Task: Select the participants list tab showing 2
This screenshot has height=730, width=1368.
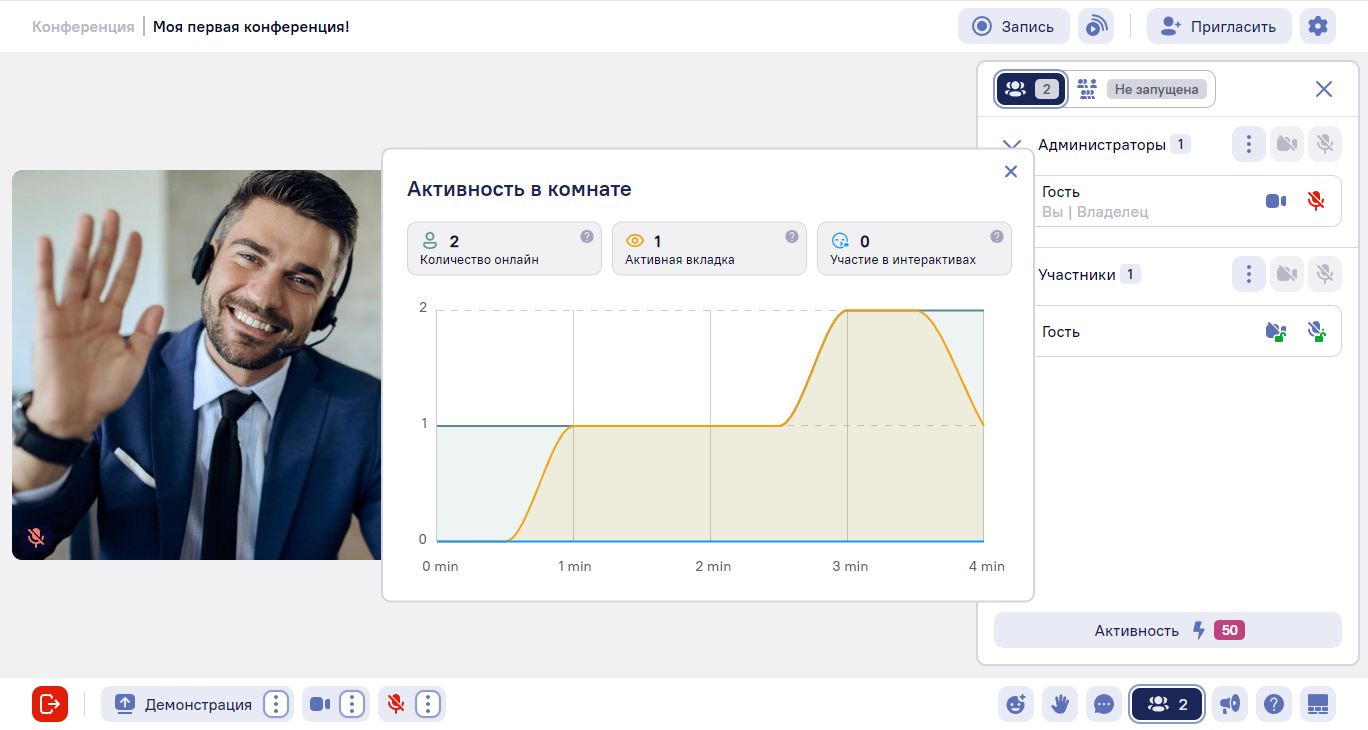Action: pos(1031,89)
